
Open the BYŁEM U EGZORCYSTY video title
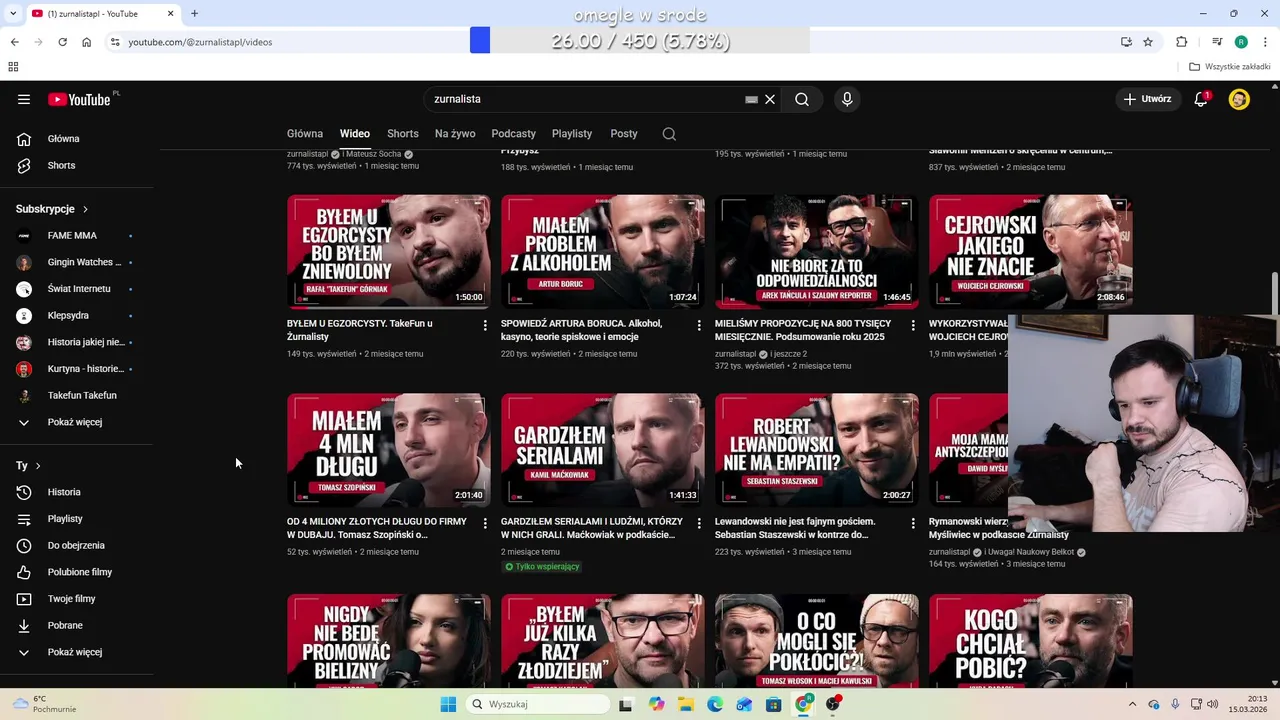[x=360, y=330]
